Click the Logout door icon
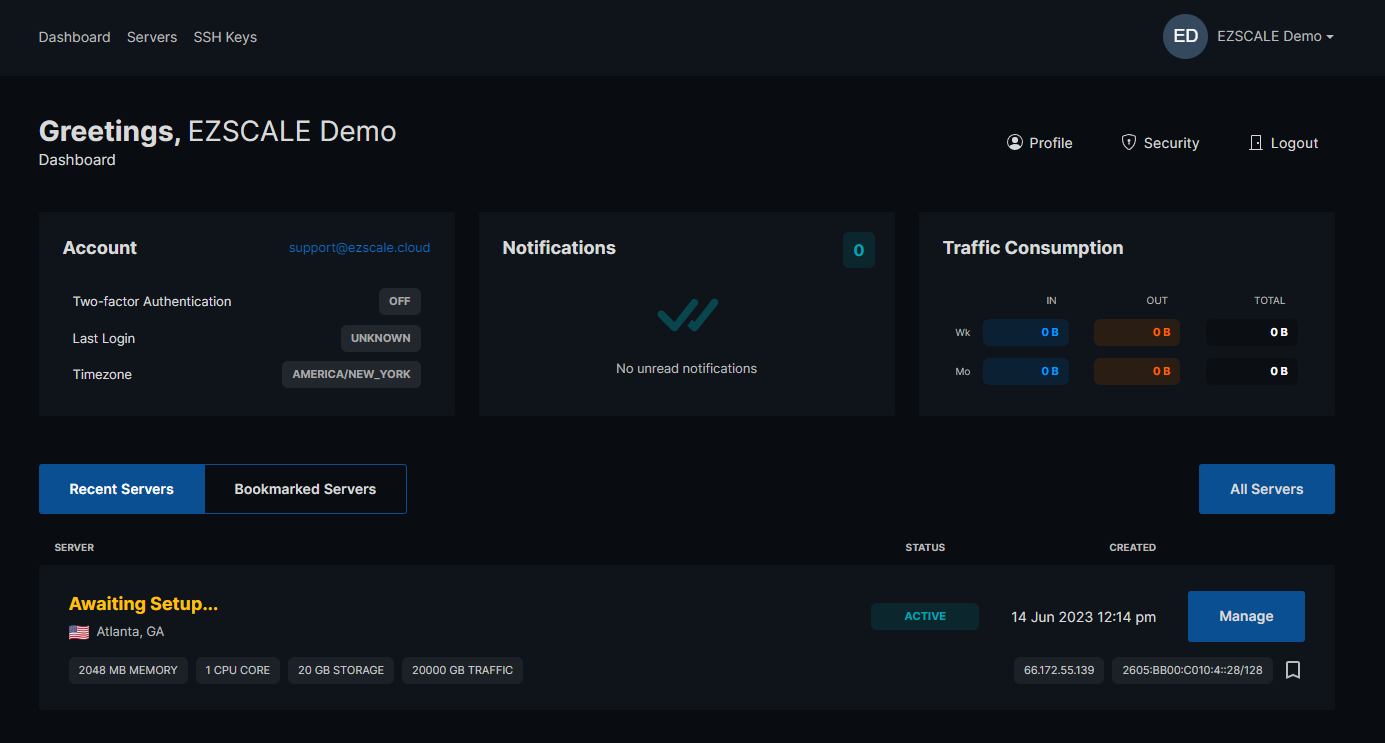Image resolution: width=1385 pixels, height=743 pixels. [x=1256, y=143]
